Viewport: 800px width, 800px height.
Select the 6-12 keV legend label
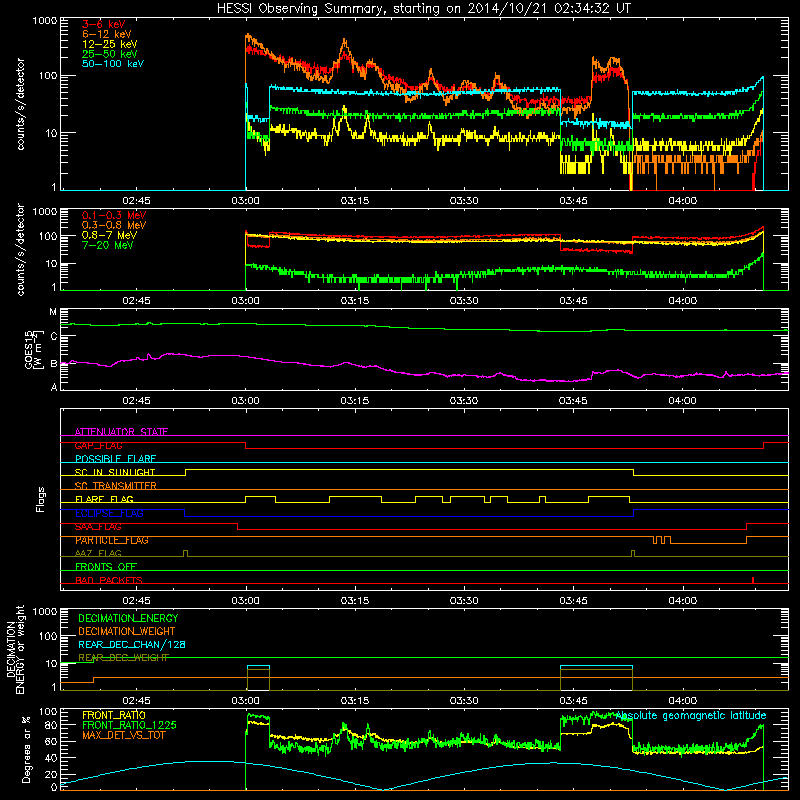pyautogui.click(x=107, y=34)
